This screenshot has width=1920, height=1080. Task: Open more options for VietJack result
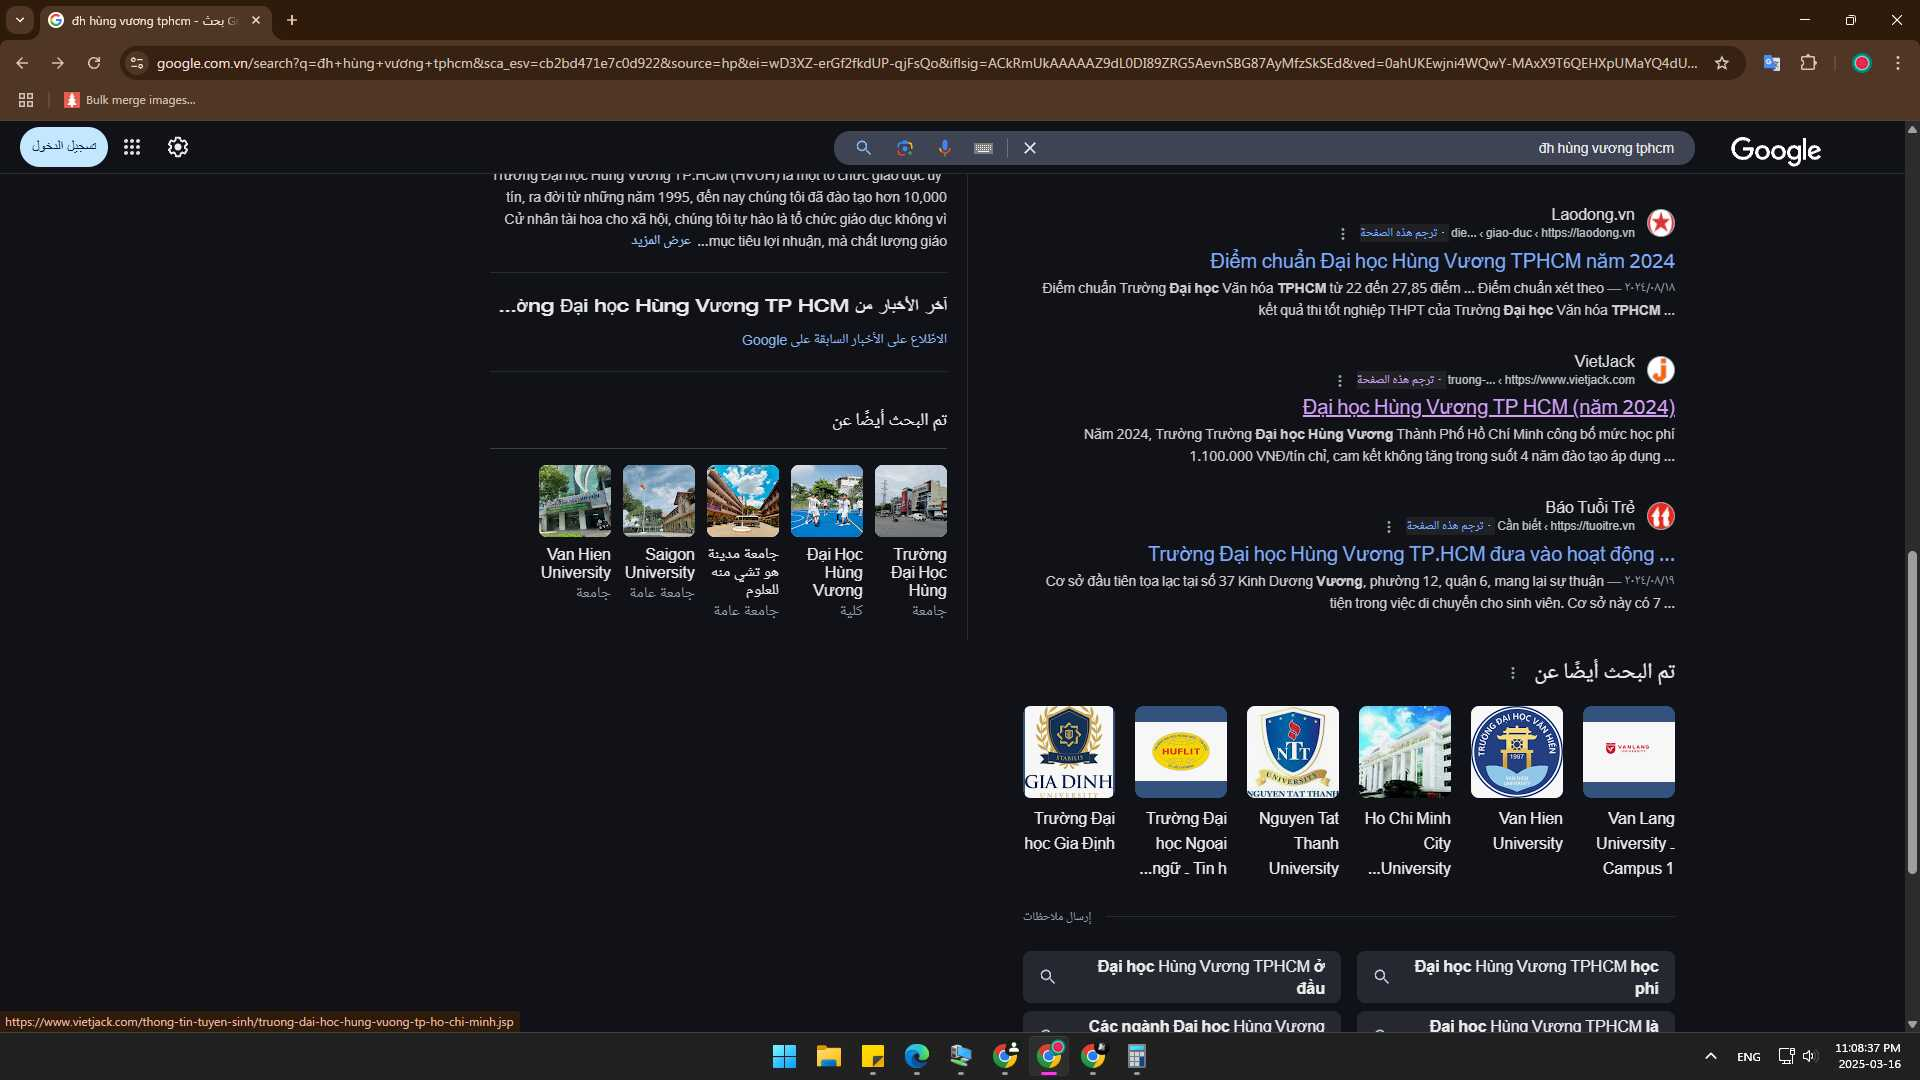[1340, 381]
